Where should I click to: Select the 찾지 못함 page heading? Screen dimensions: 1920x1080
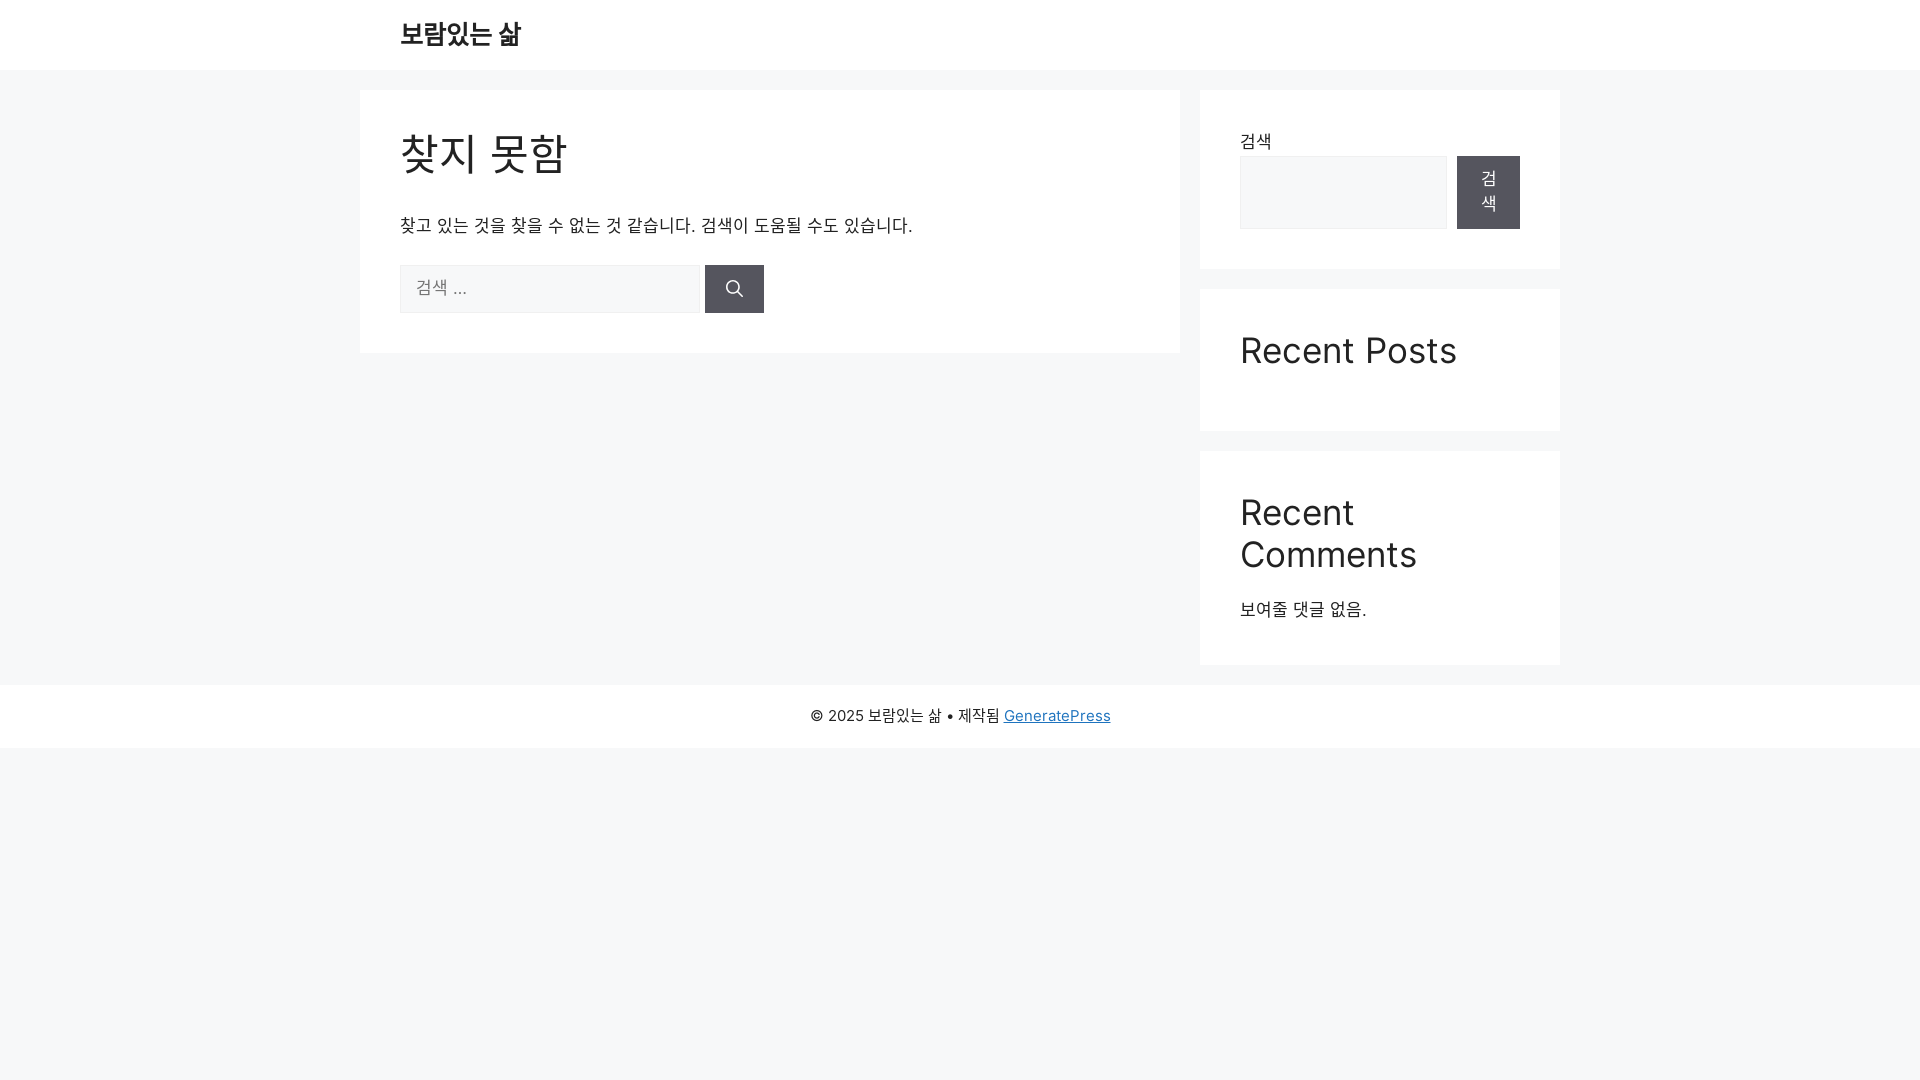point(484,154)
